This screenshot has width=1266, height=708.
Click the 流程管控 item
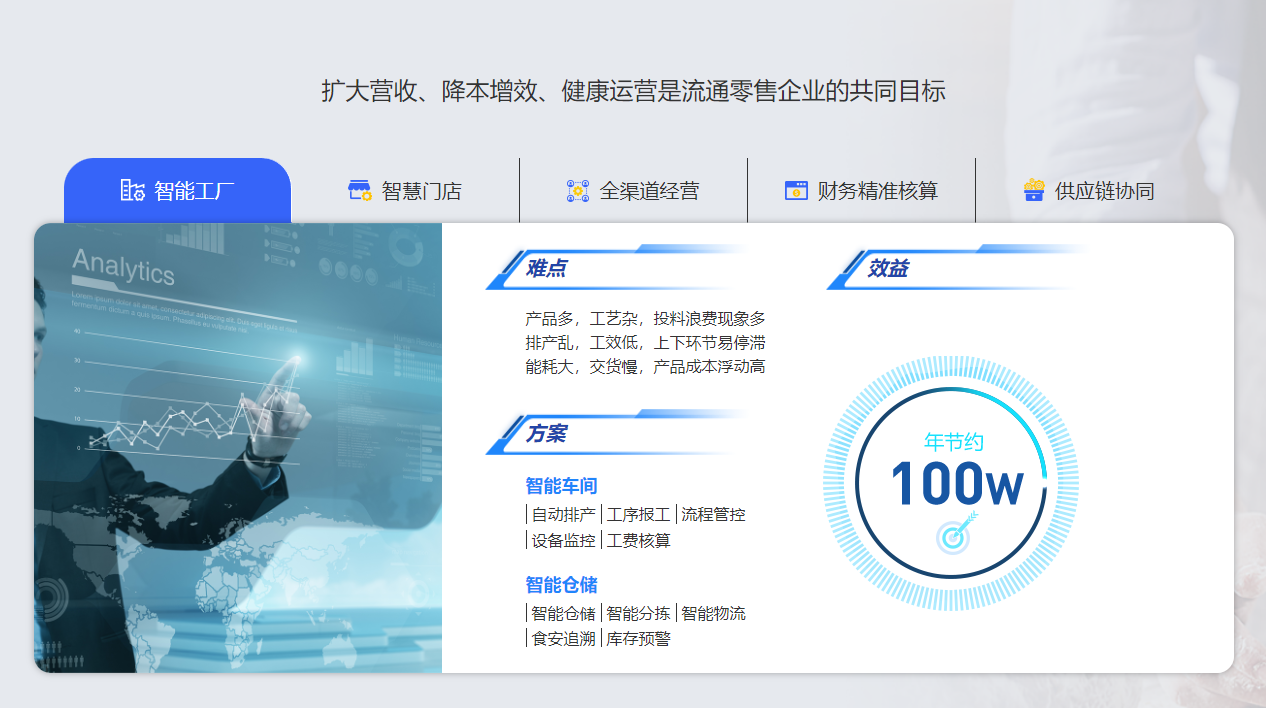click(713, 515)
